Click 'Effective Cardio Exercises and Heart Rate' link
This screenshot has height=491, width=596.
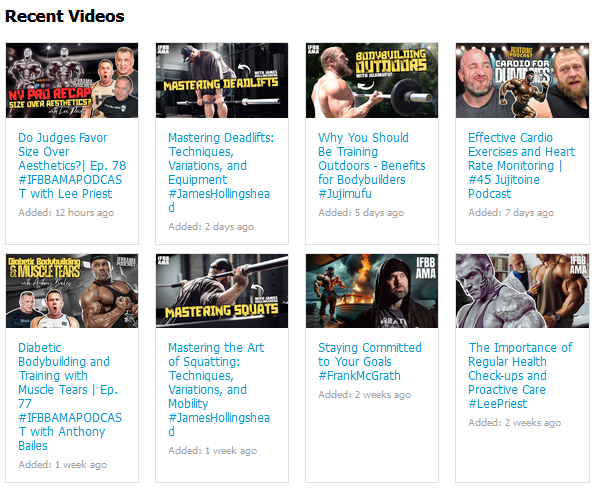point(521,165)
